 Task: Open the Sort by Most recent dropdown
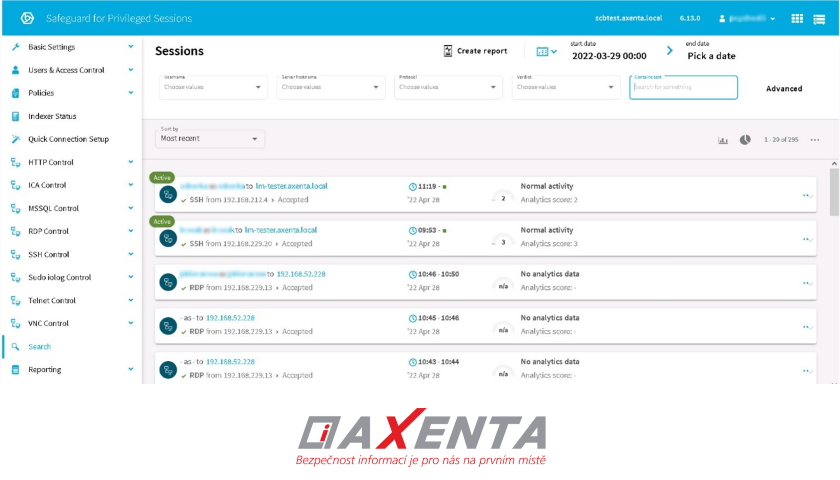209,138
